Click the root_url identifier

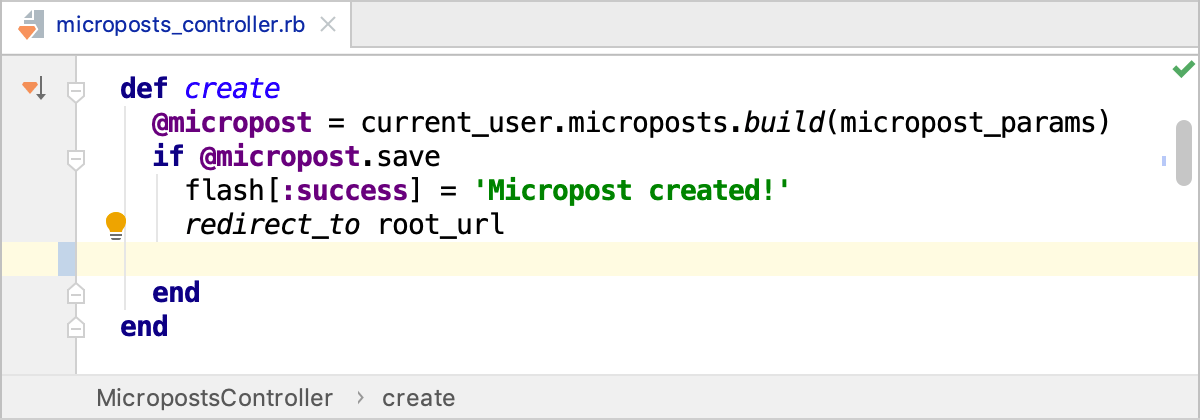point(441,225)
